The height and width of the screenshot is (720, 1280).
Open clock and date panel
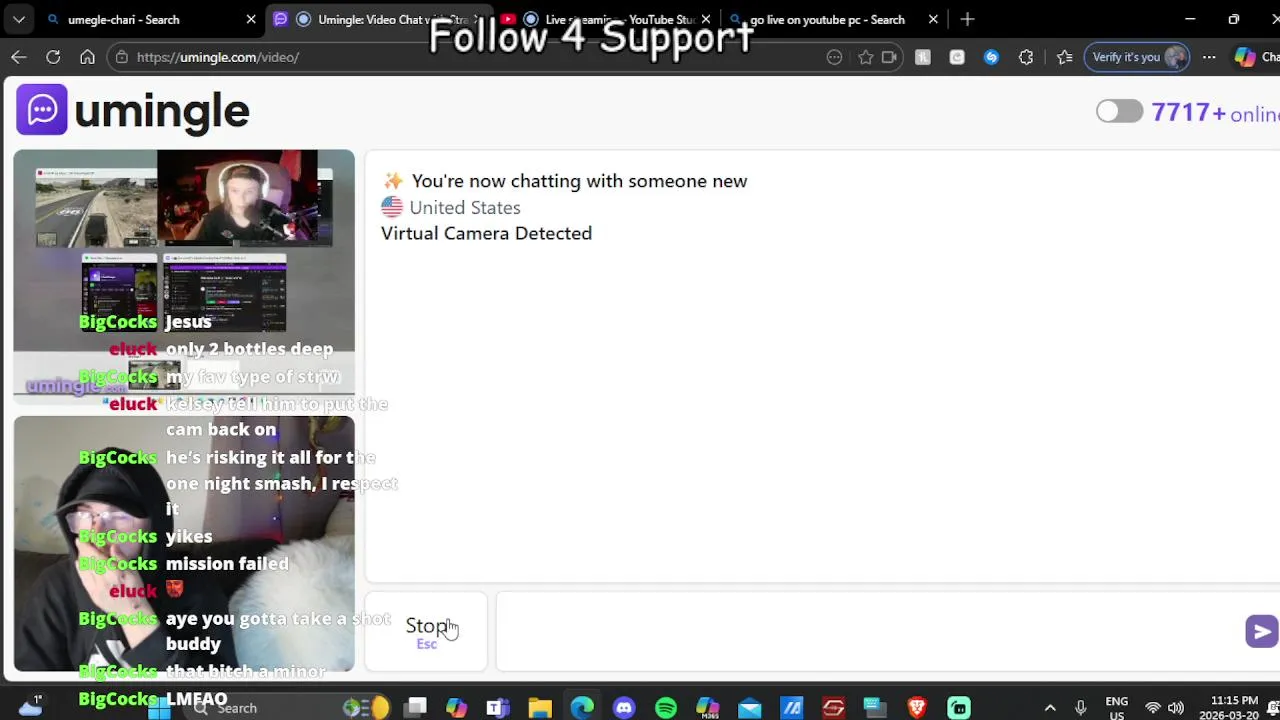[1233, 708]
